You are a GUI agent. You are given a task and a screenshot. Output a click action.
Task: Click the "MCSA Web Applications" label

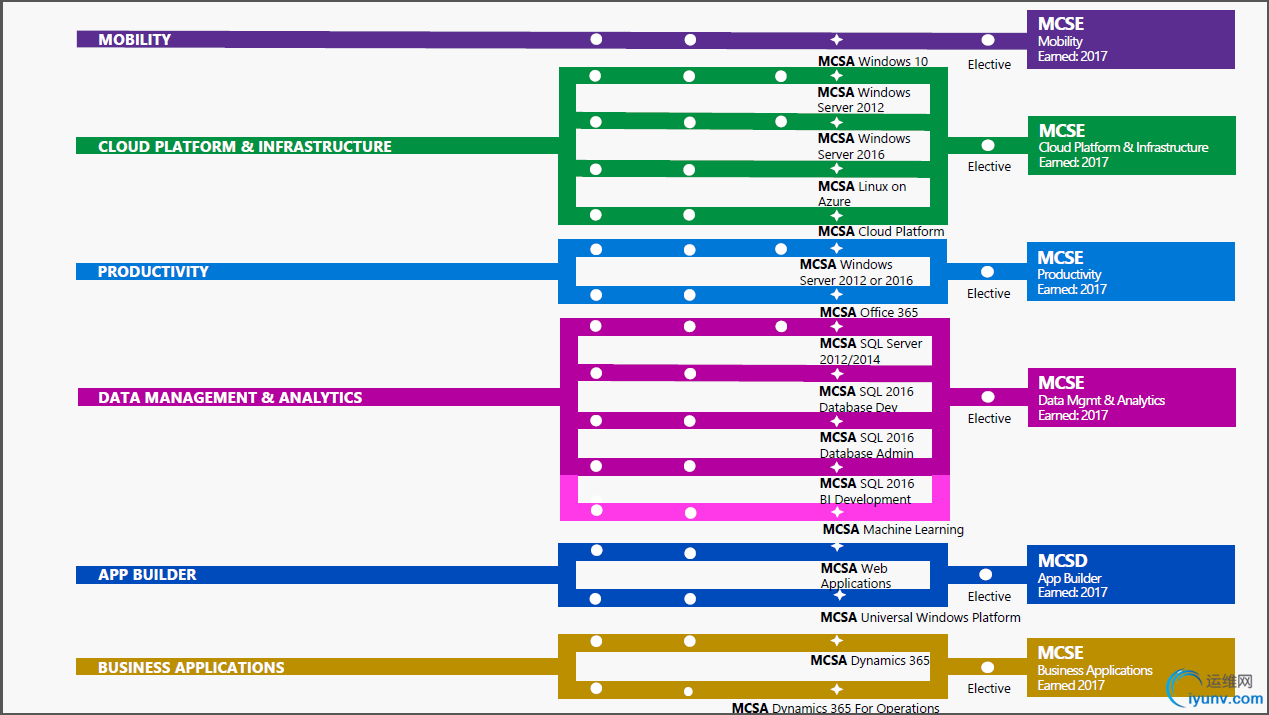click(x=856, y=576)
